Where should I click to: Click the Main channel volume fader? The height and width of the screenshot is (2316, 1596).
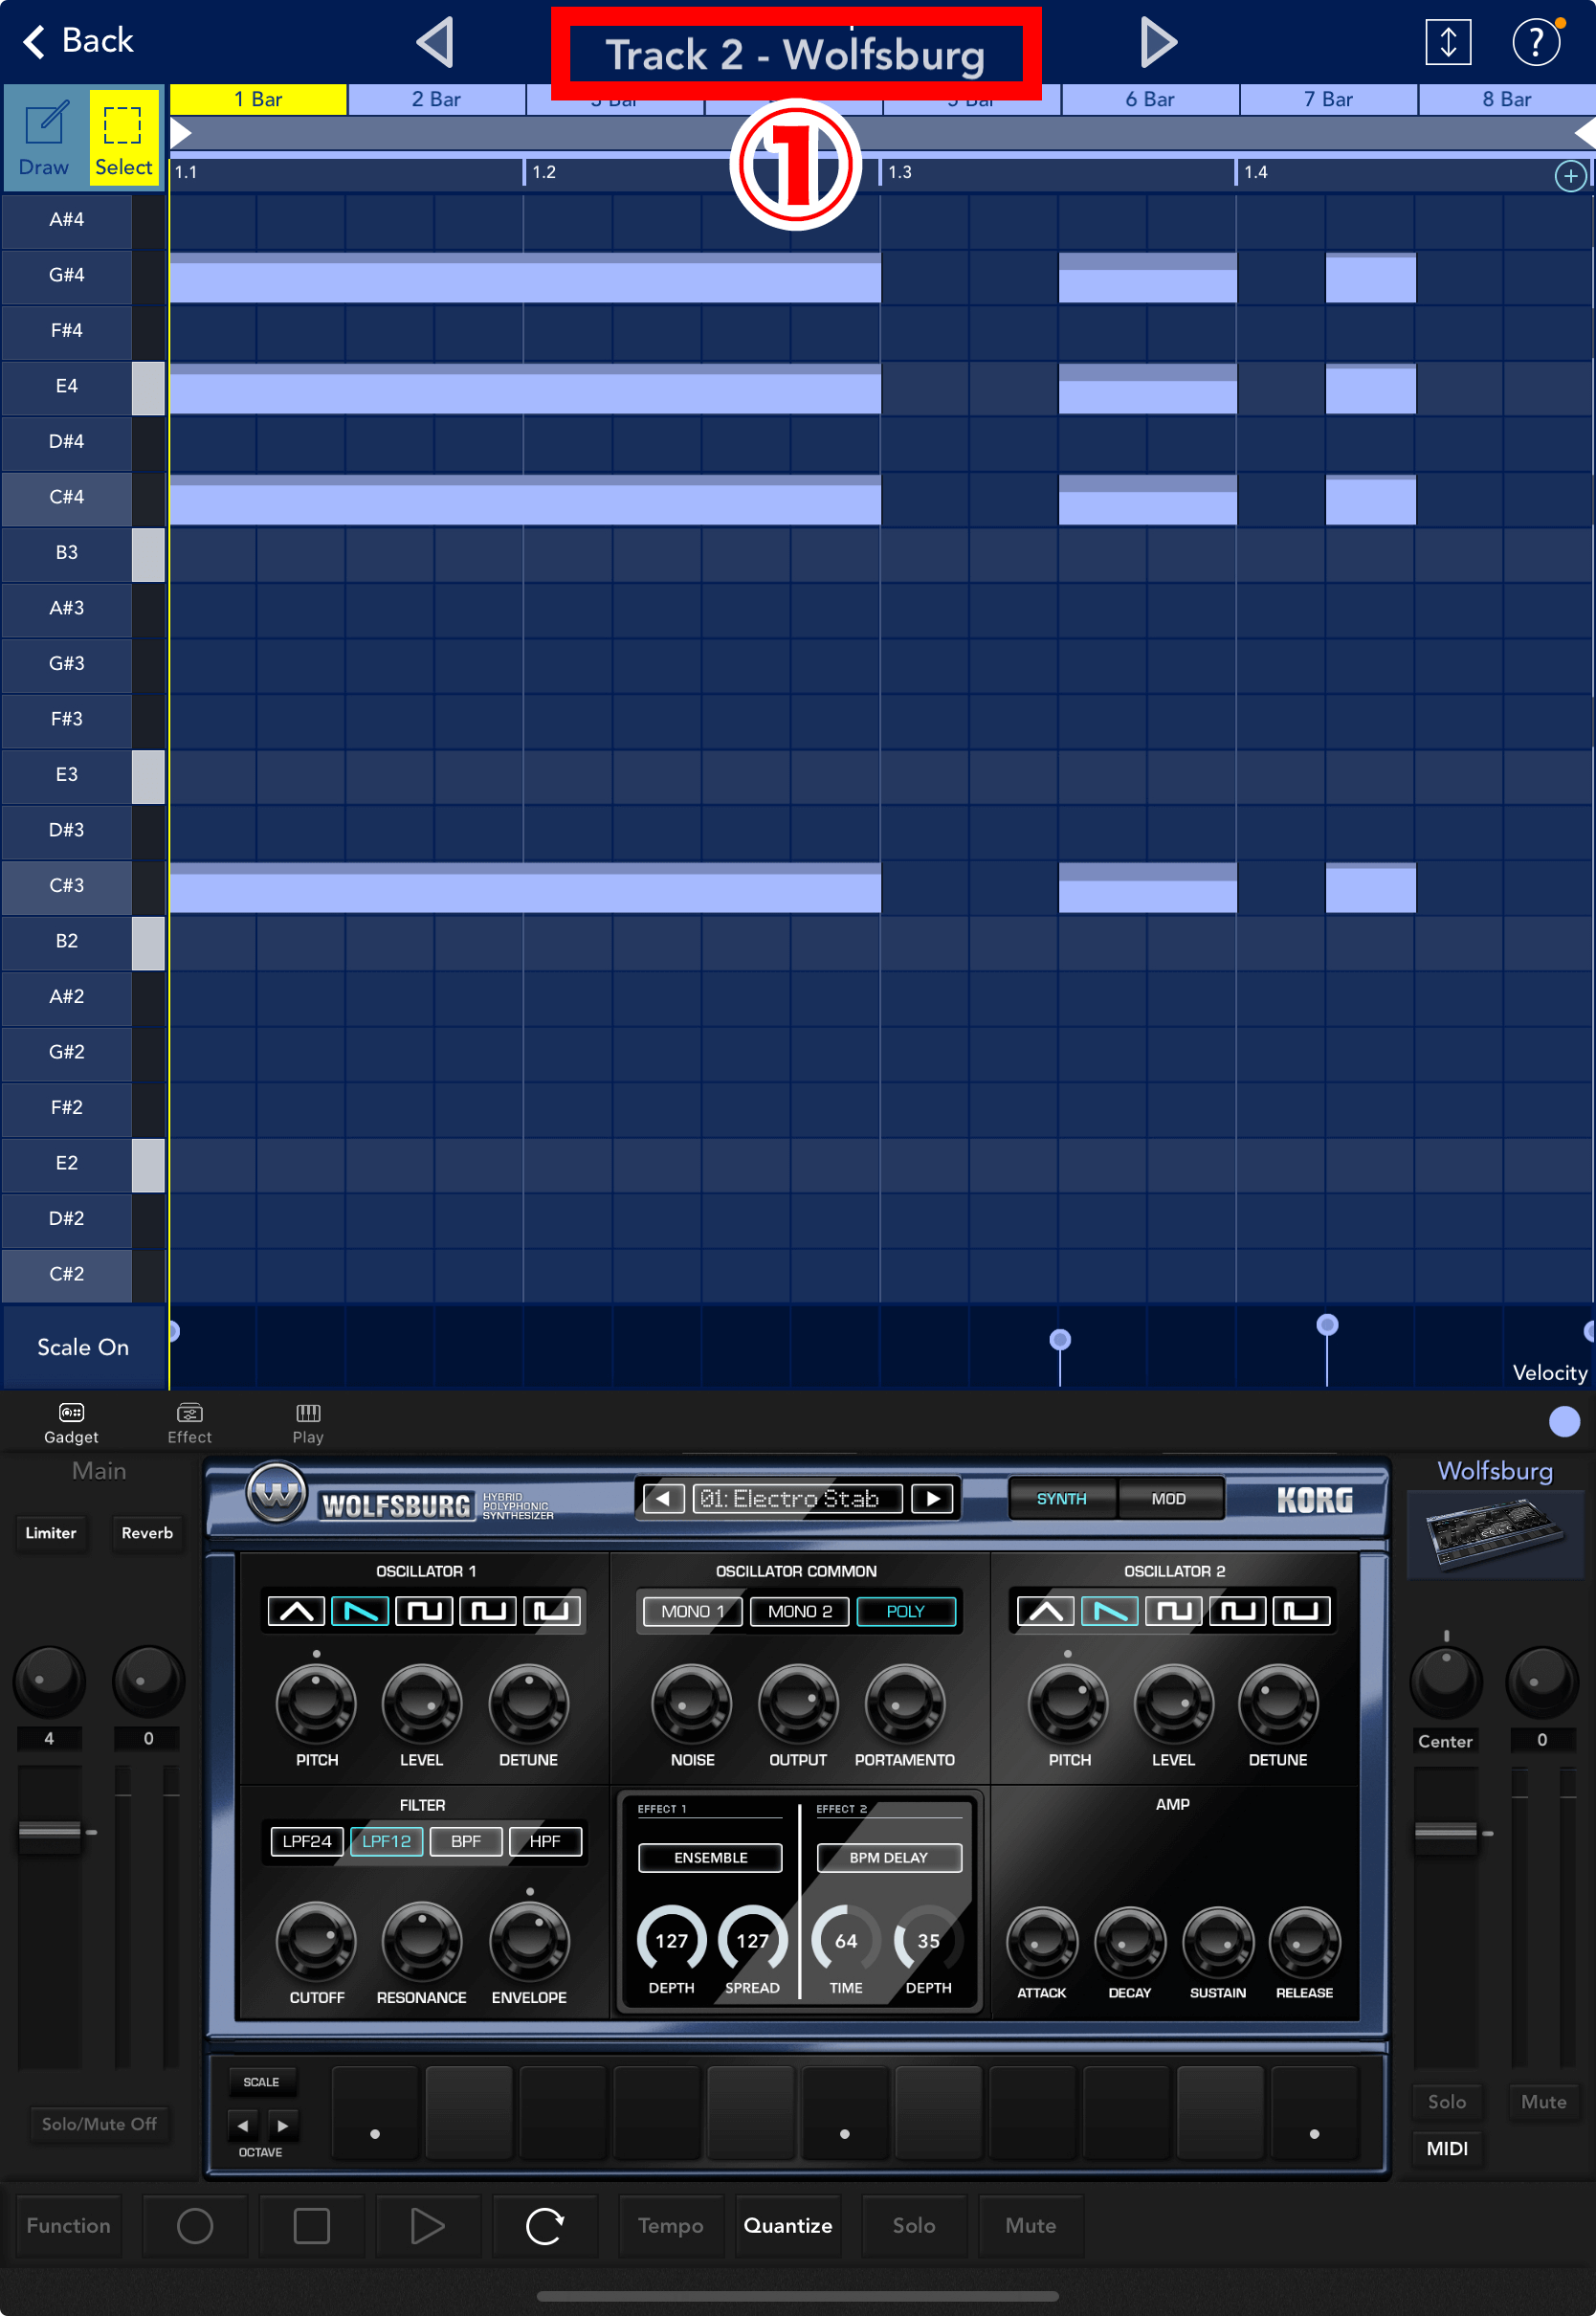[49, 1830]
